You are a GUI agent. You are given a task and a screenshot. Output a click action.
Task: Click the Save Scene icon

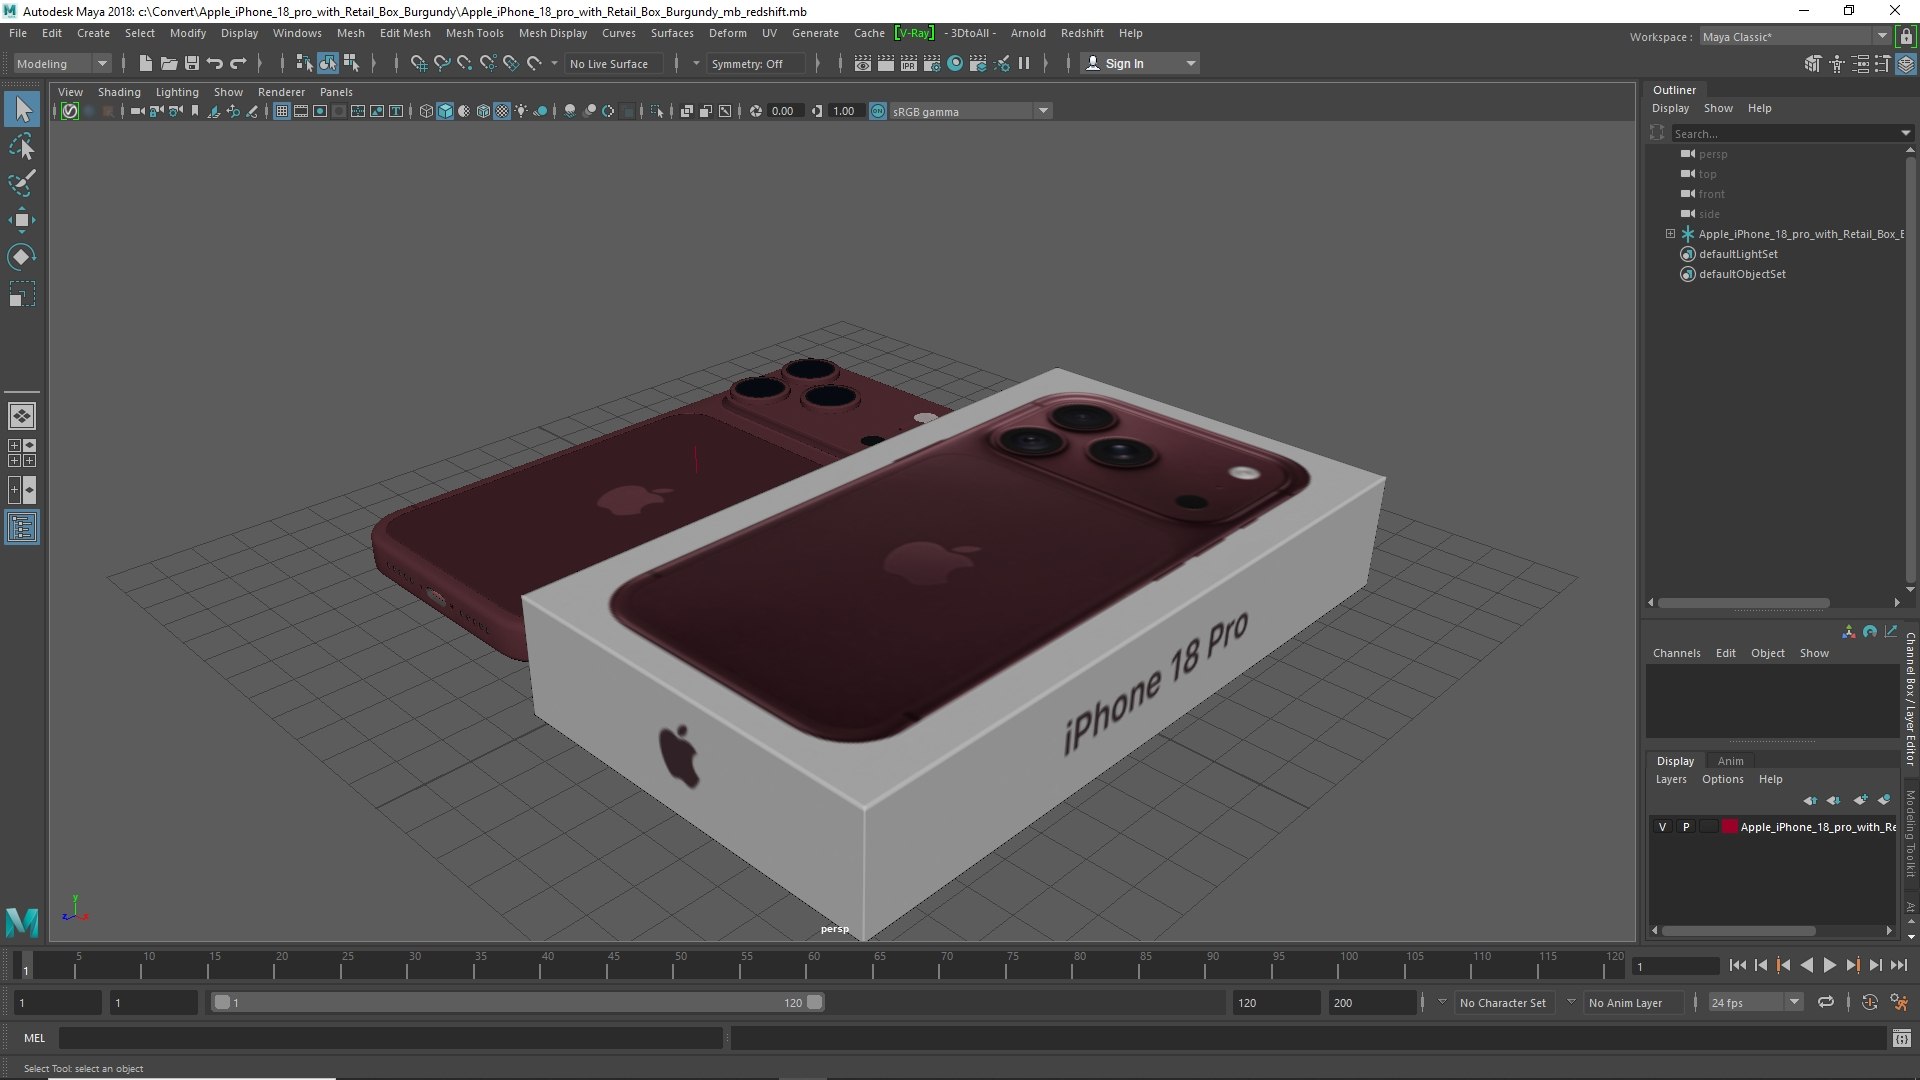click(x=191, y=63)
